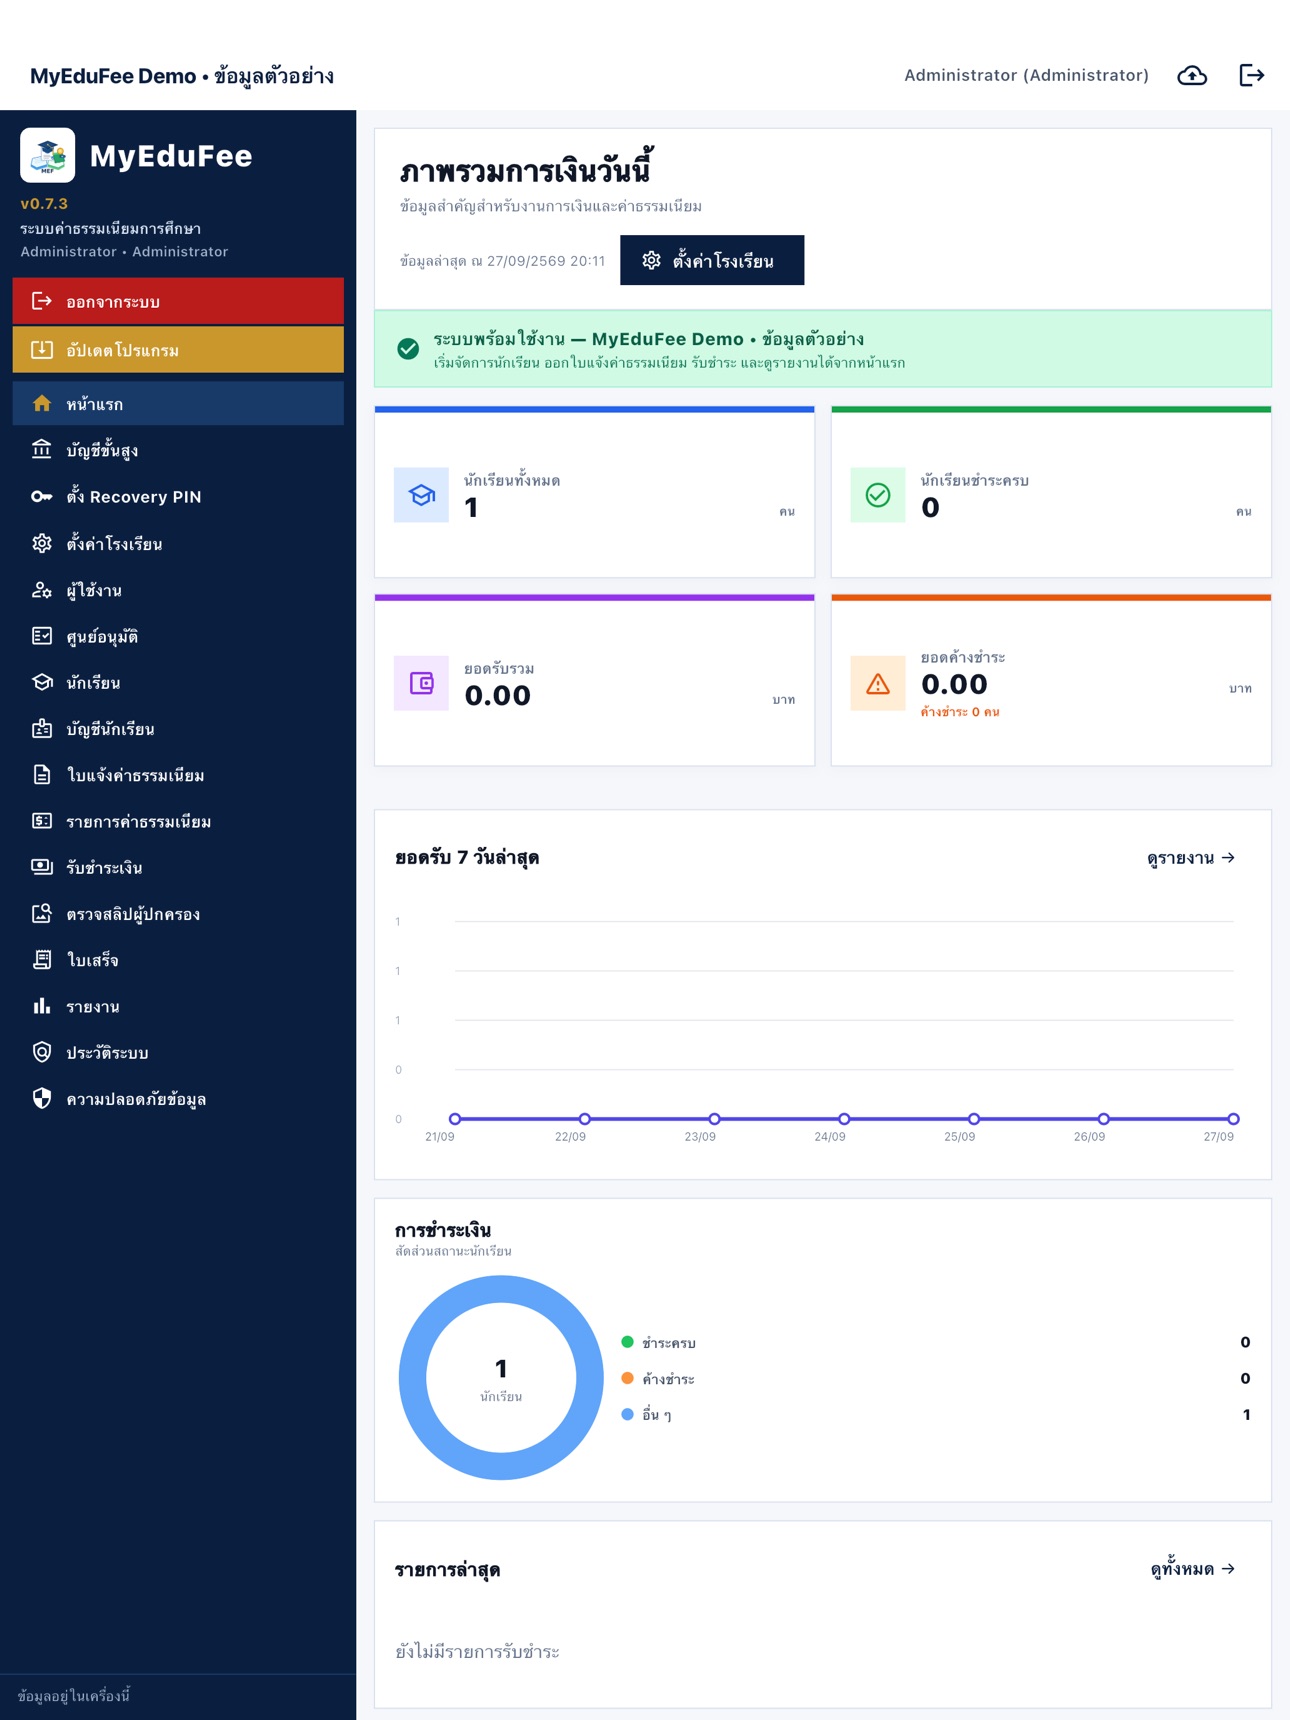1290x1720 pixels.
Task: Select หน้าแรก in the sidebar
Action: [178, 404]
